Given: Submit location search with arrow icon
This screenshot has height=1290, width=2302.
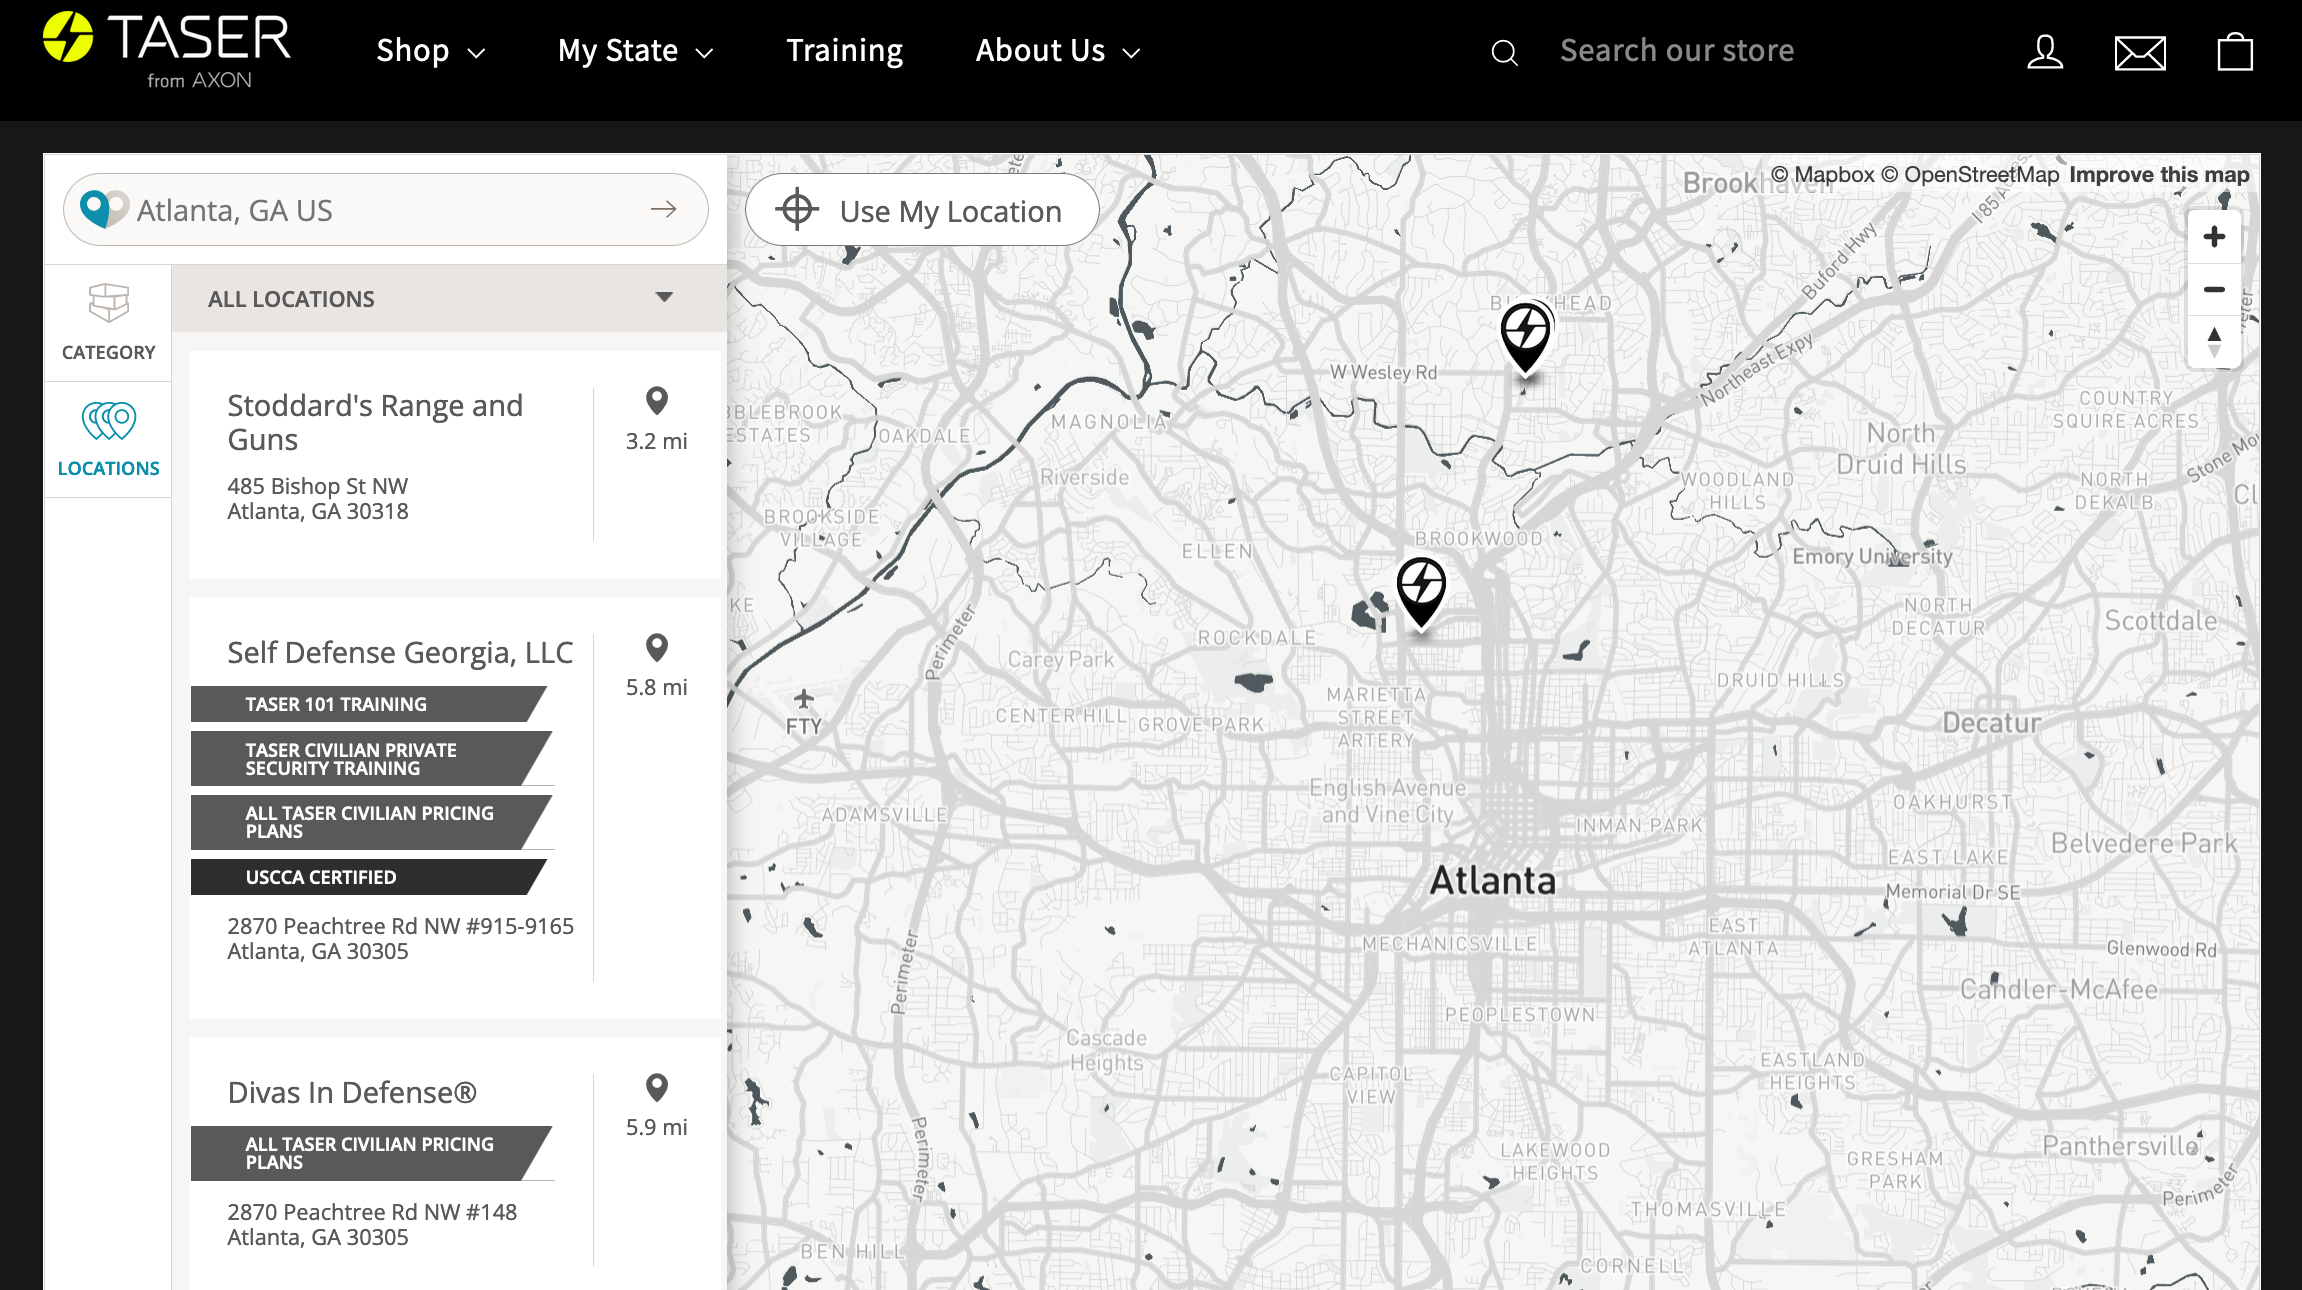Looking at the screenshot, I should (664, 209).
